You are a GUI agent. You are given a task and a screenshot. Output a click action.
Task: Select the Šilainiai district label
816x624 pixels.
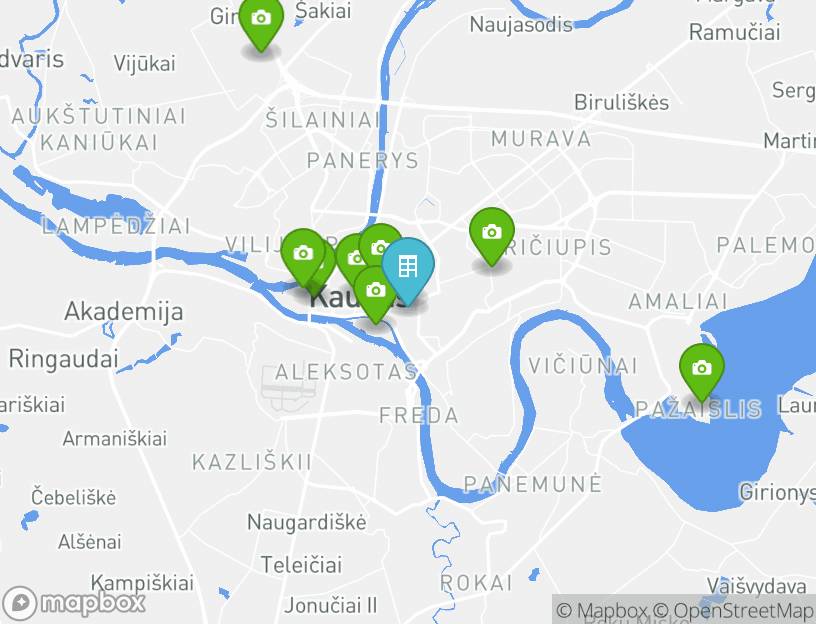coord(323,120)
